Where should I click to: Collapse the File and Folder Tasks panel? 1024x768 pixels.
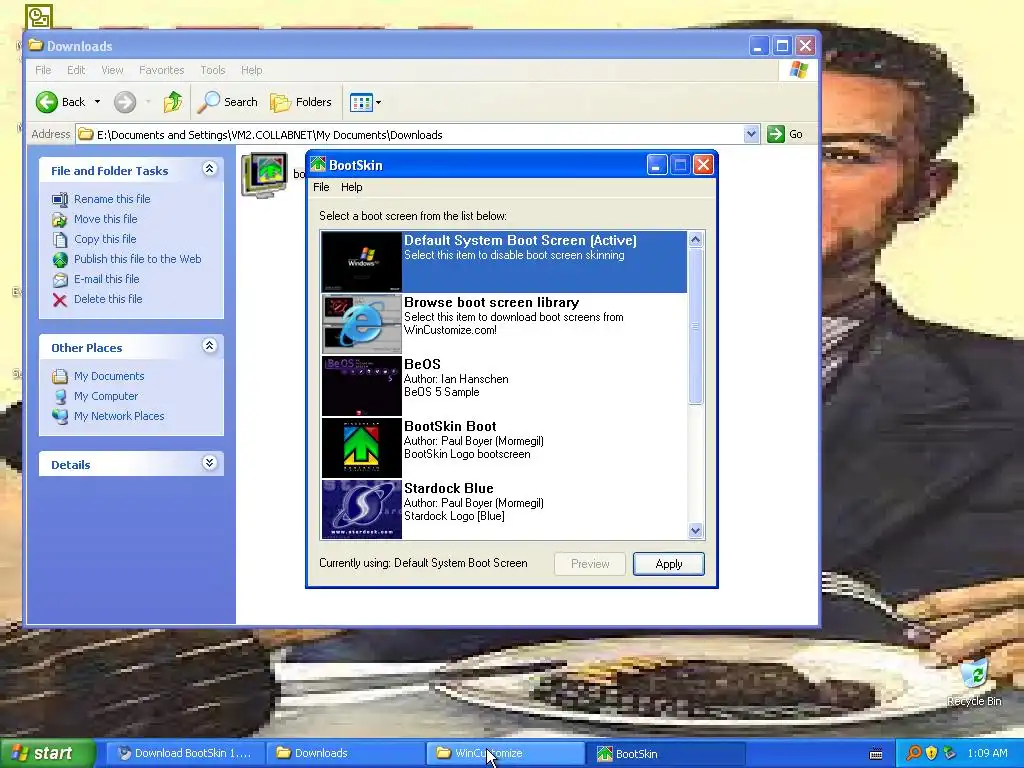click(209, 169)
